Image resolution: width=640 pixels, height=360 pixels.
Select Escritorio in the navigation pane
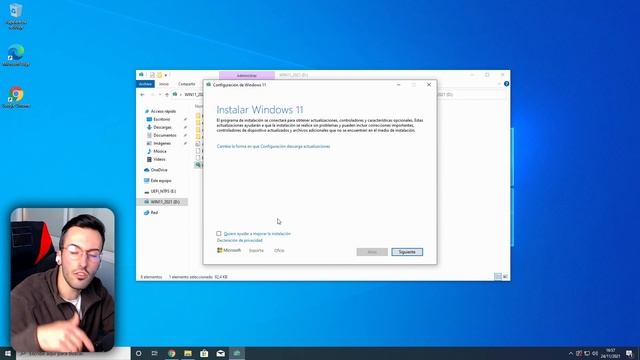click(161, 119)
